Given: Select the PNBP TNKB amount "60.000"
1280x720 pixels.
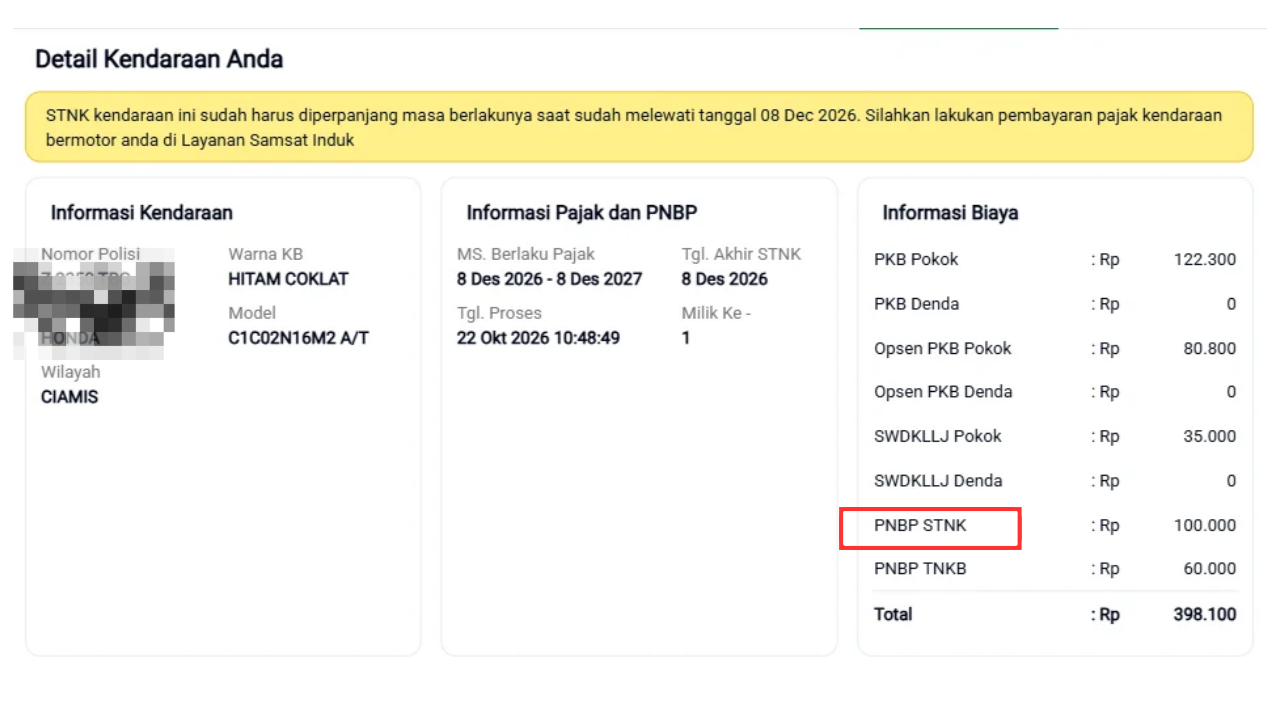Looking at the screenshot, I should (x=1209, y=569).
